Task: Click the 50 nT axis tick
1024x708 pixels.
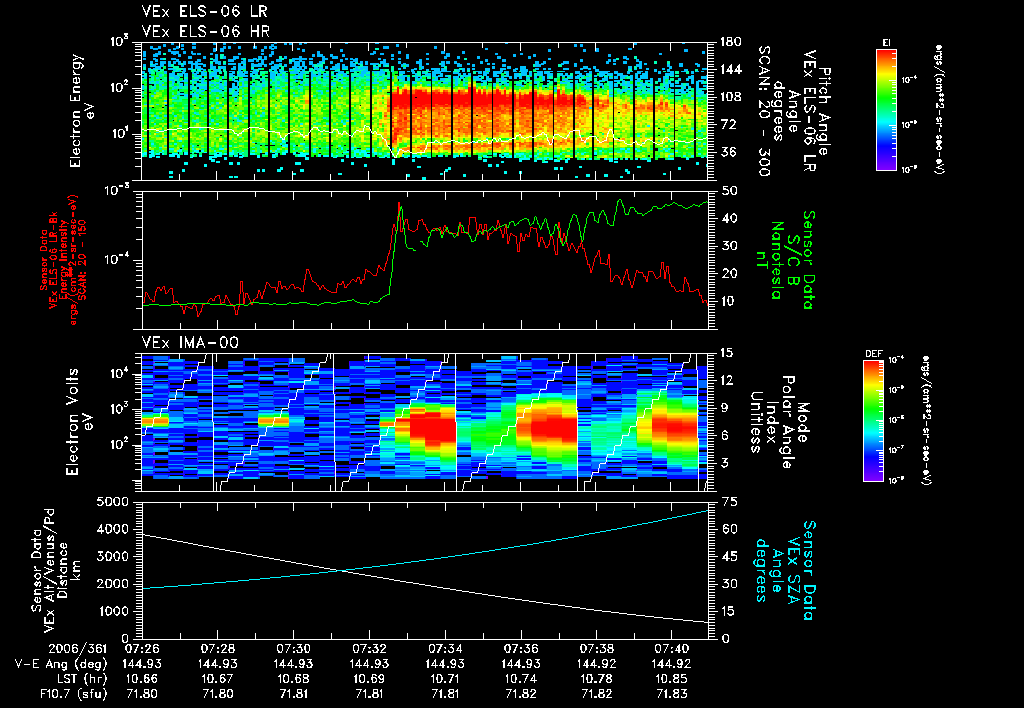Action: [730, 191]
